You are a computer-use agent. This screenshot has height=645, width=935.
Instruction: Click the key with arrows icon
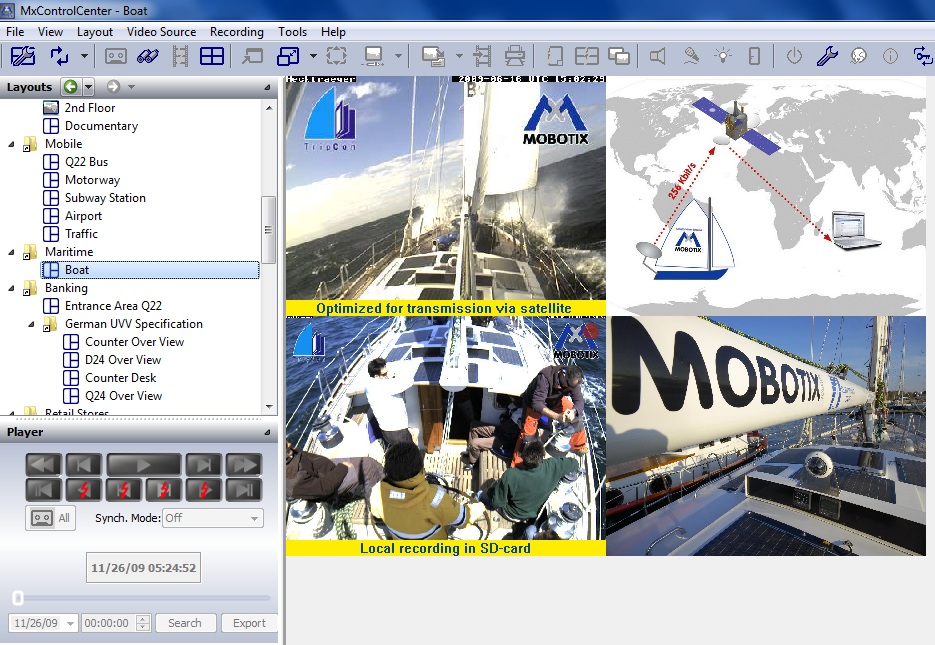point(923,56)
